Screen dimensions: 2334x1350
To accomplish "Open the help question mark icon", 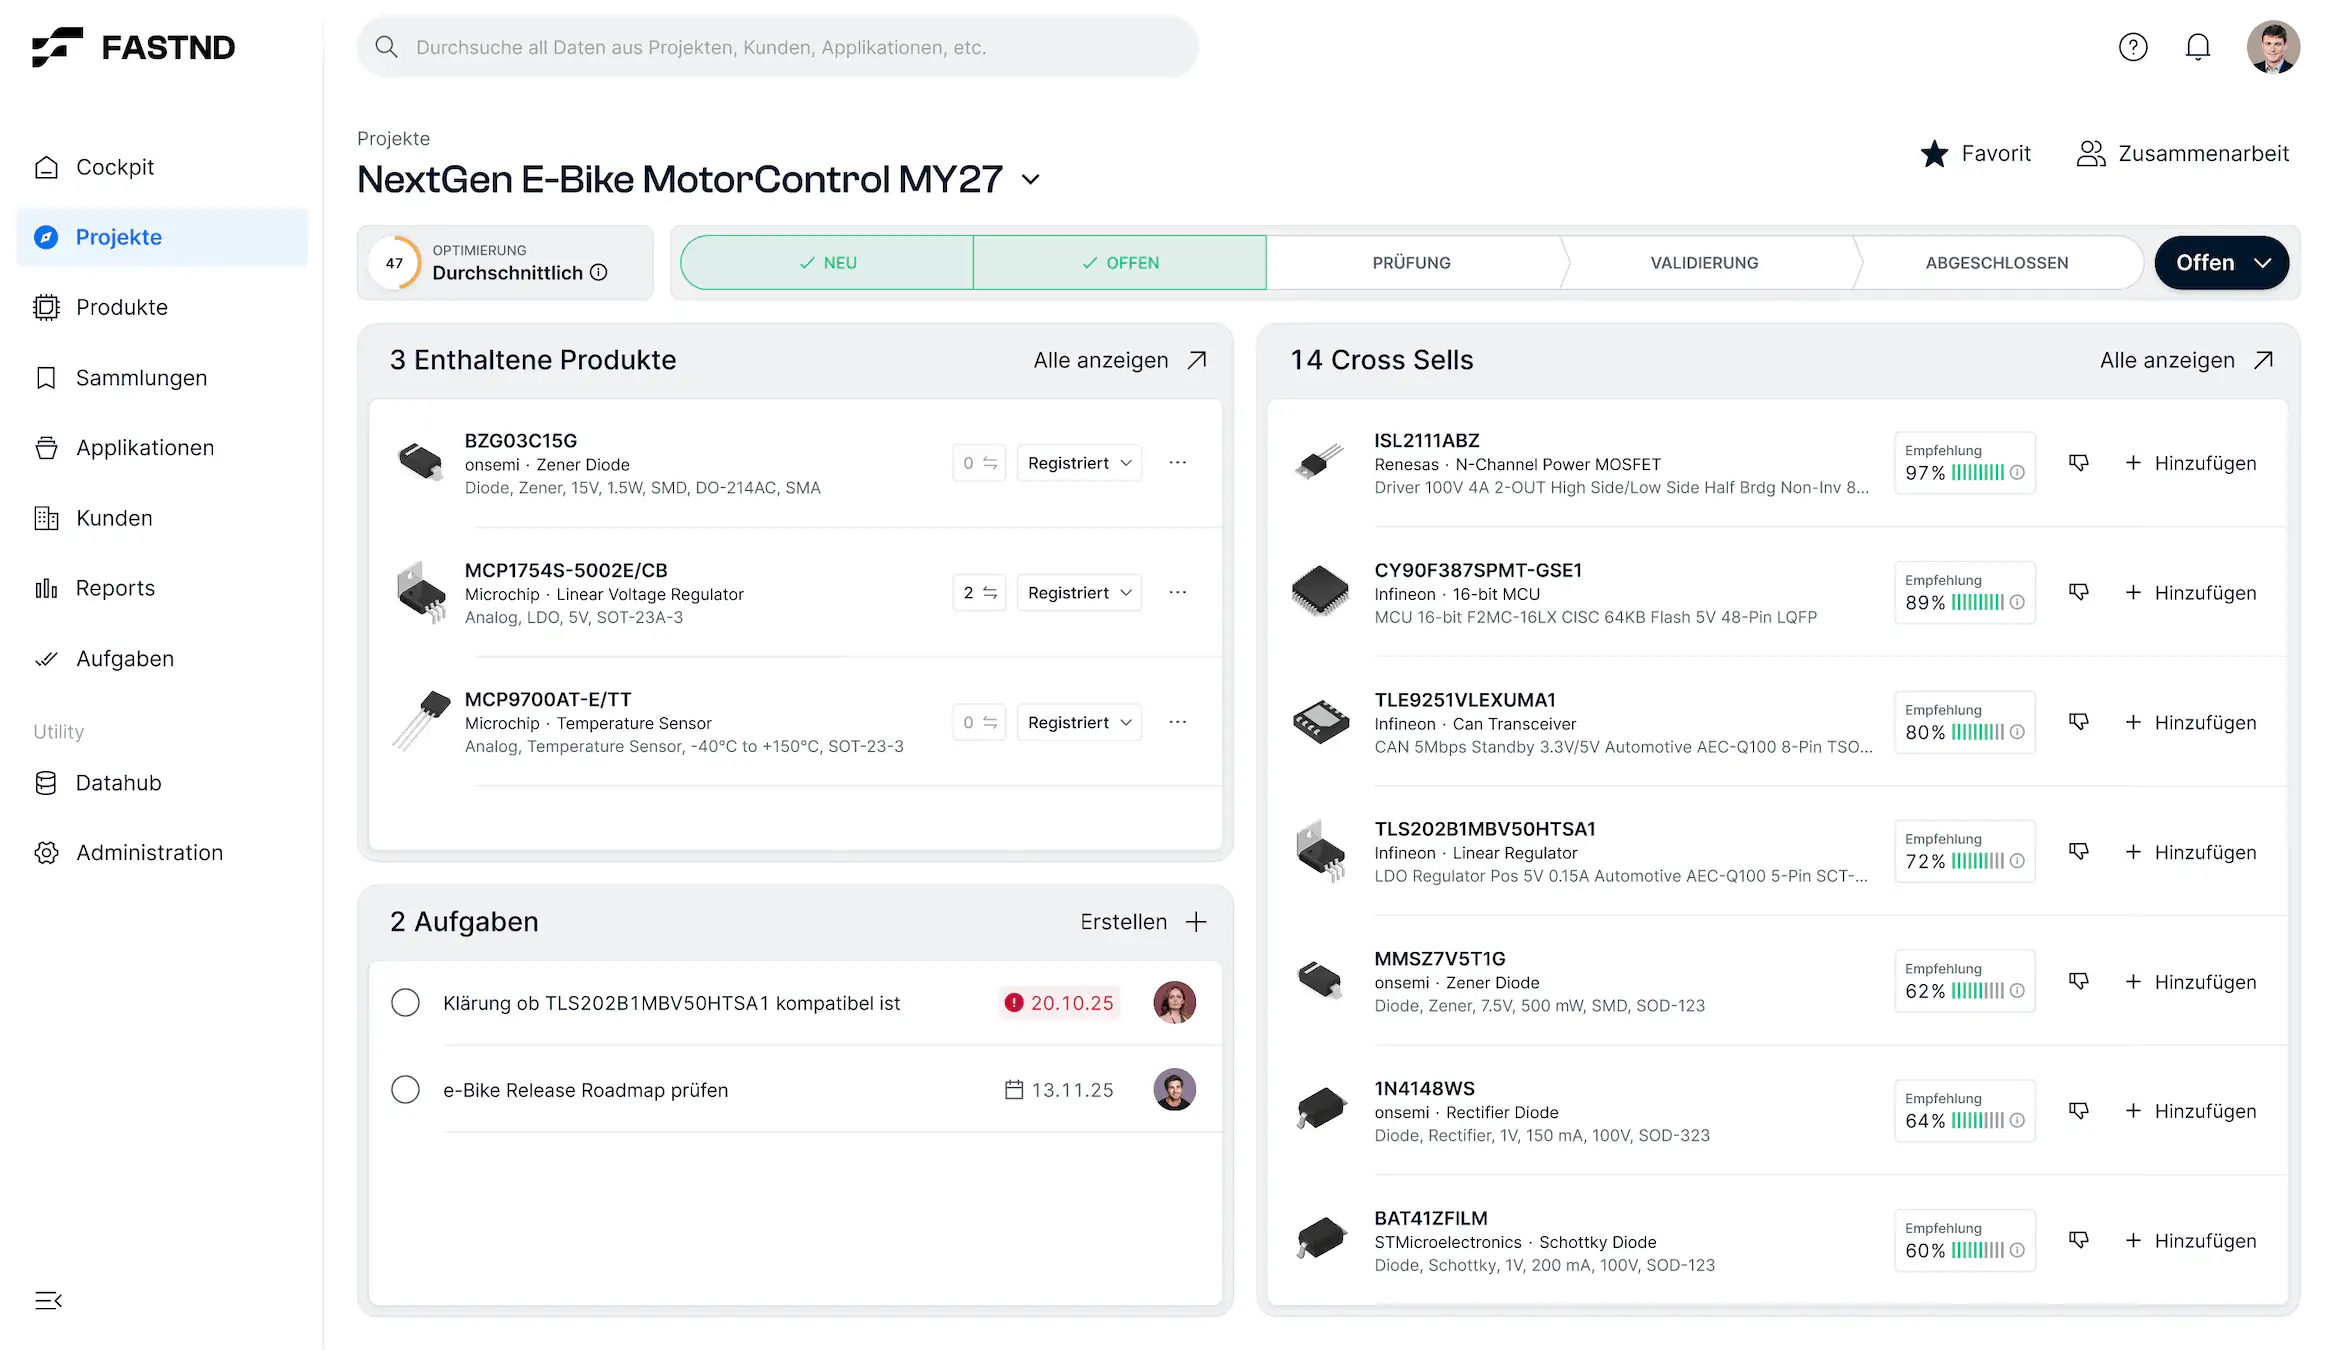I will (x=2133, y=46).
